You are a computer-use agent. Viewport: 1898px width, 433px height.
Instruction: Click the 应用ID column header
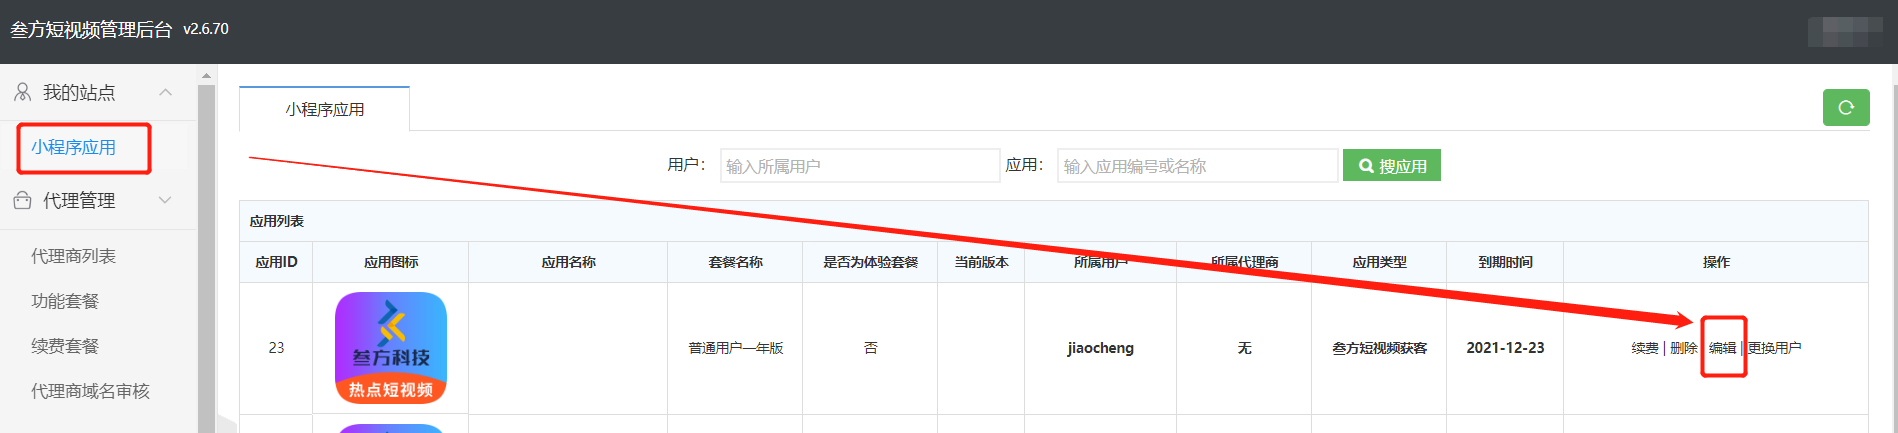point(276,262)
